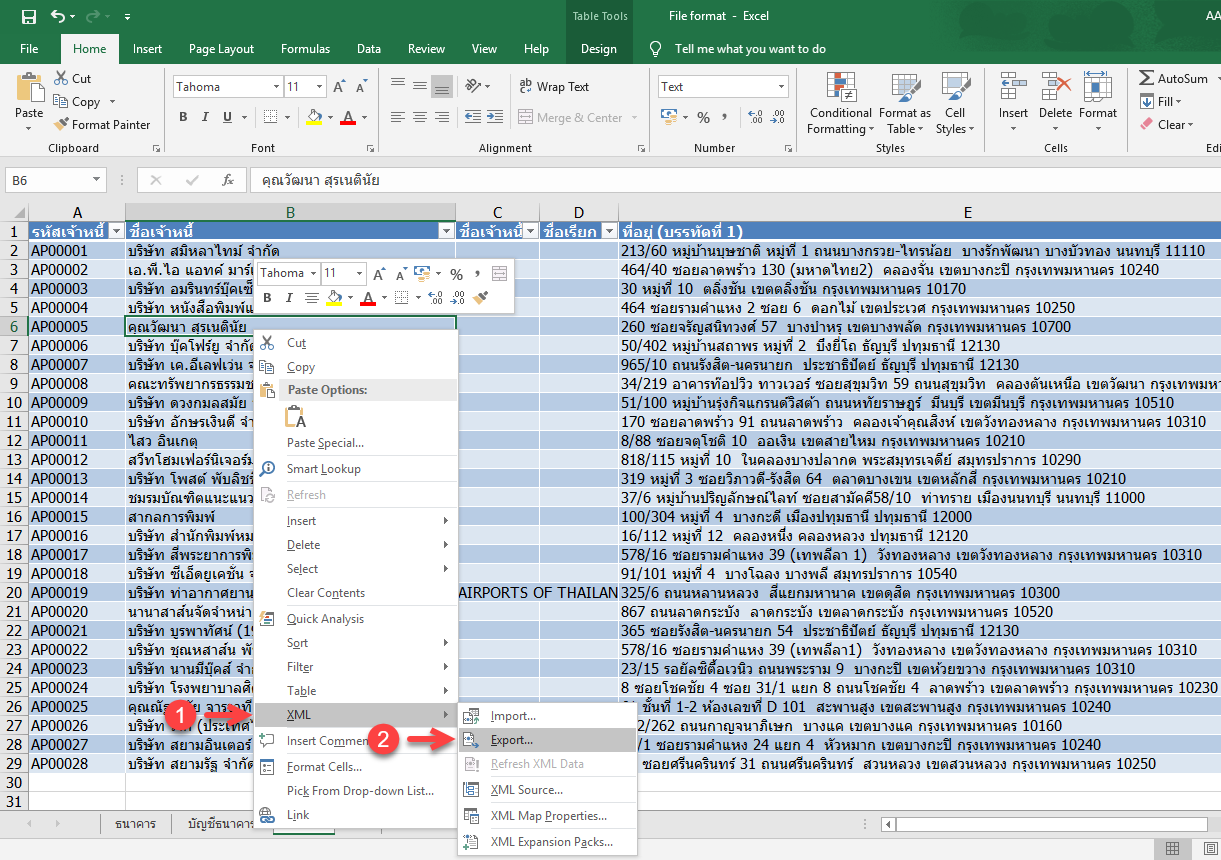1221x860 pixels.
Task: Click the Delete cells icon in ribbon
Action: click(1055, 86)
